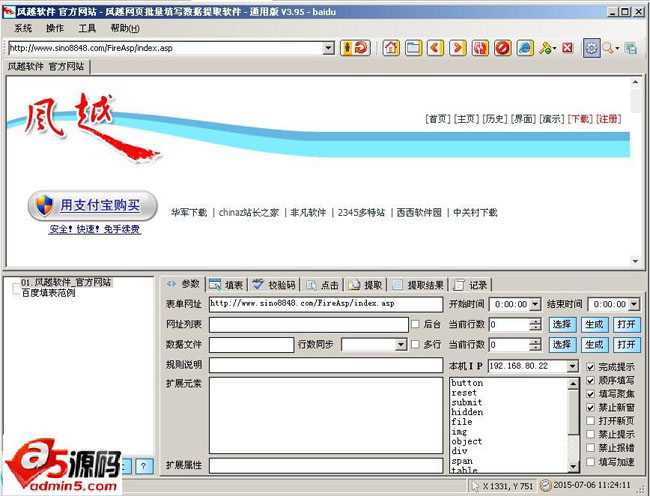Expand the 行数同步 combo box
This screenshot has width=650, height=496.
tap(400, 344)
